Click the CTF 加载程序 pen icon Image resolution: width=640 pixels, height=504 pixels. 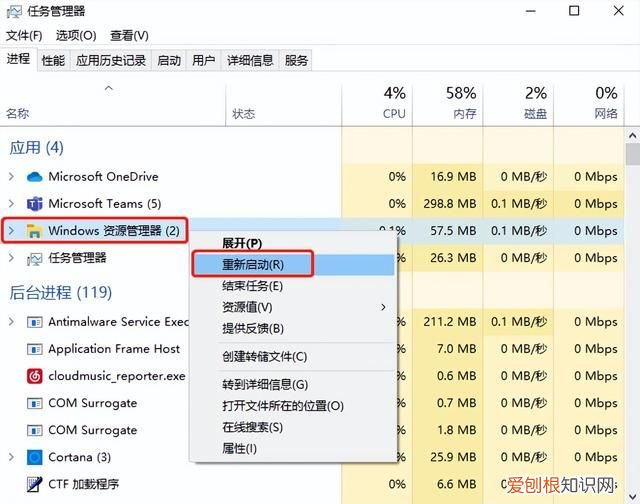34,484
